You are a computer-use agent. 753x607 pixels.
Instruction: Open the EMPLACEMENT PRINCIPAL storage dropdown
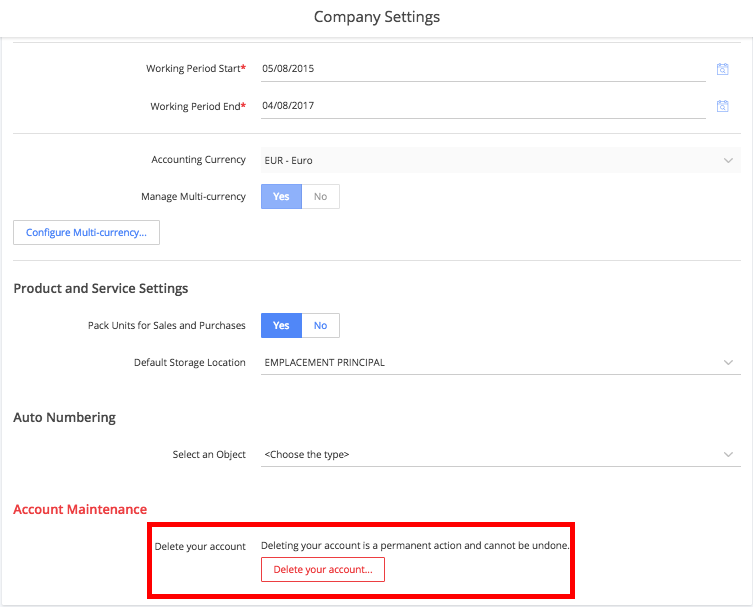[x=500, y=363]
